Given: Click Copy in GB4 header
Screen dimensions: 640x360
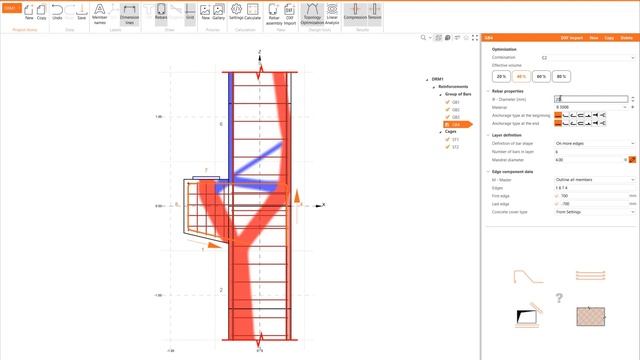Looking at the screenshot, I should [609, 38].
